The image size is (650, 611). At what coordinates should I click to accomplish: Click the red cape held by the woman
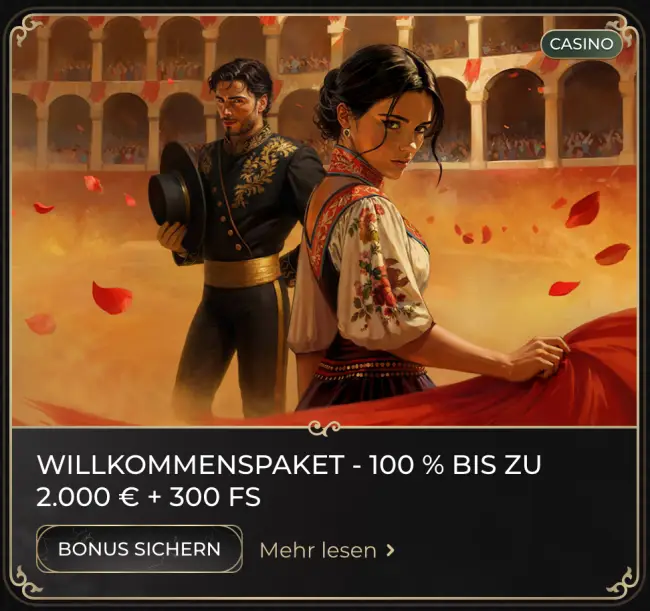tap(539, 379)
